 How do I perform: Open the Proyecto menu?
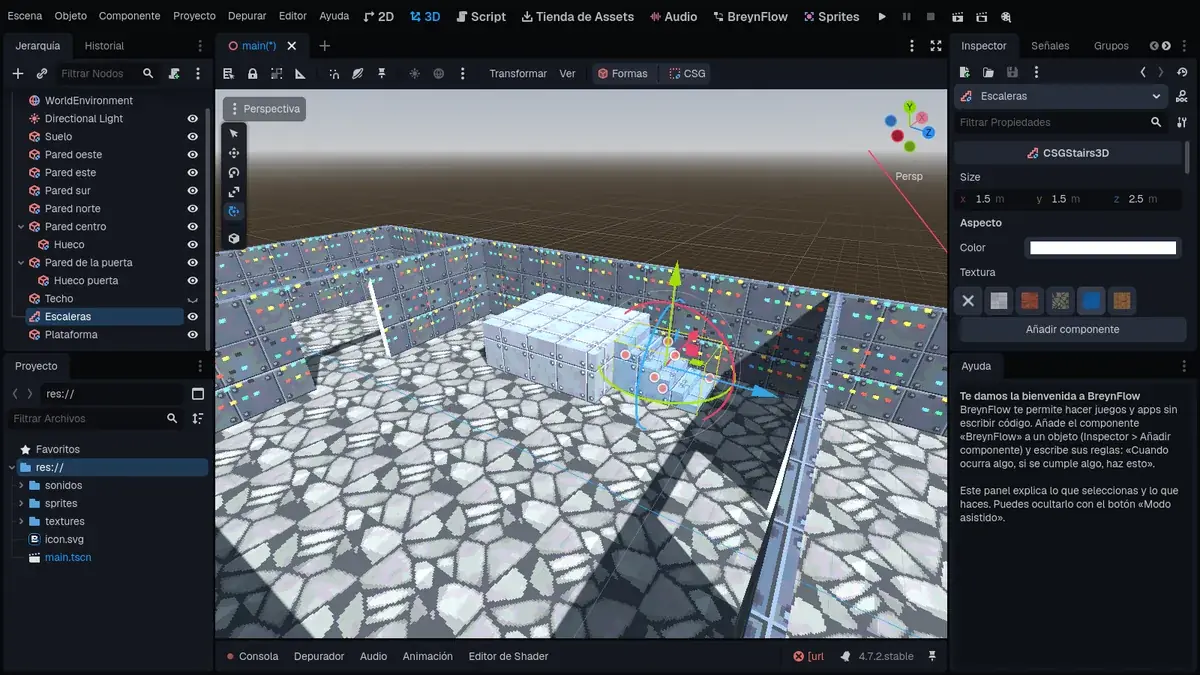coord(194,16)
